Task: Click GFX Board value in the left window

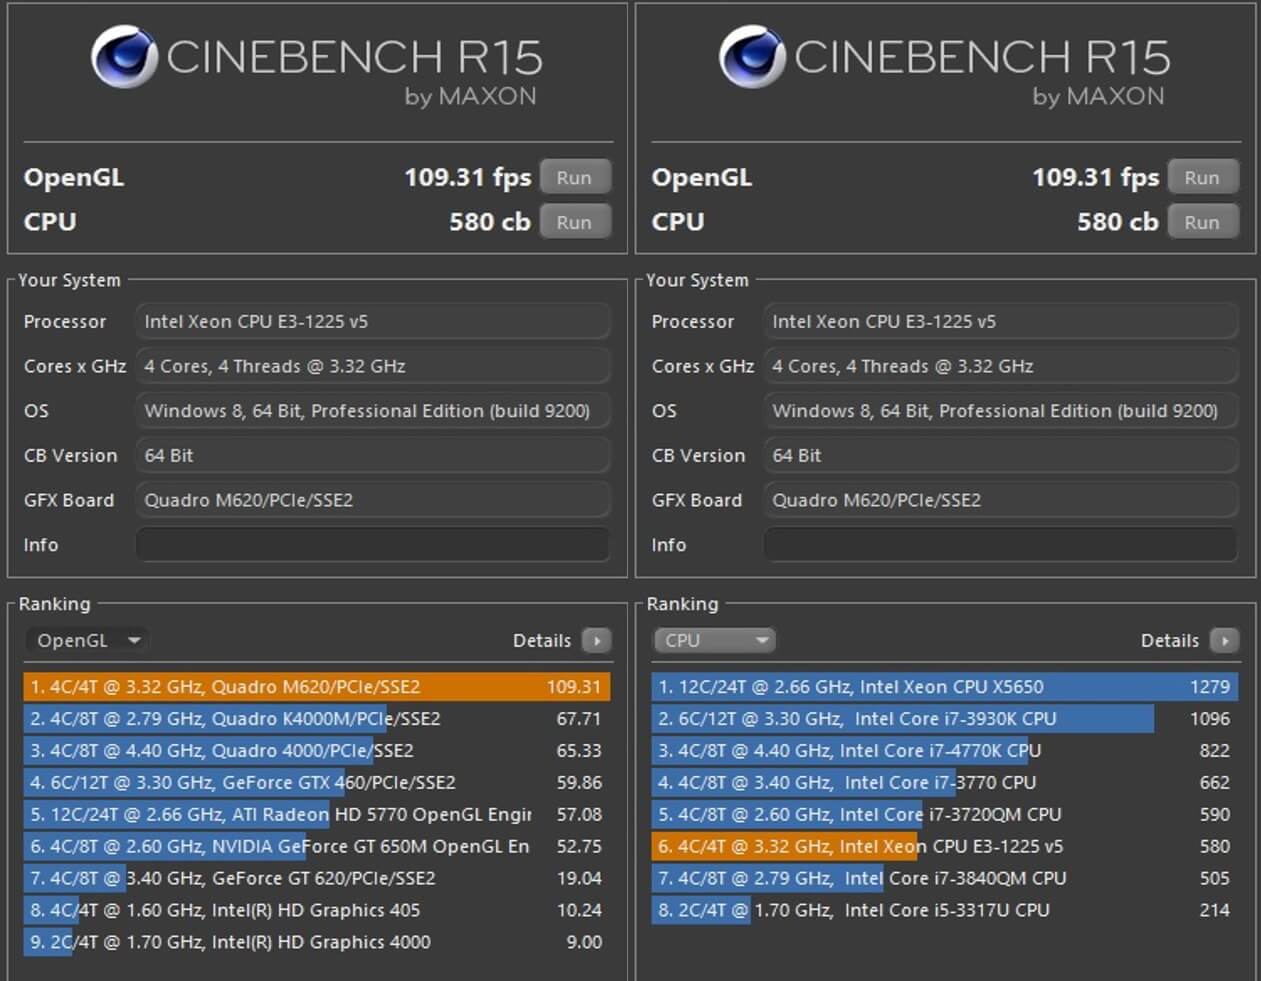Action: pyautogui.click(x=372, y=500)
